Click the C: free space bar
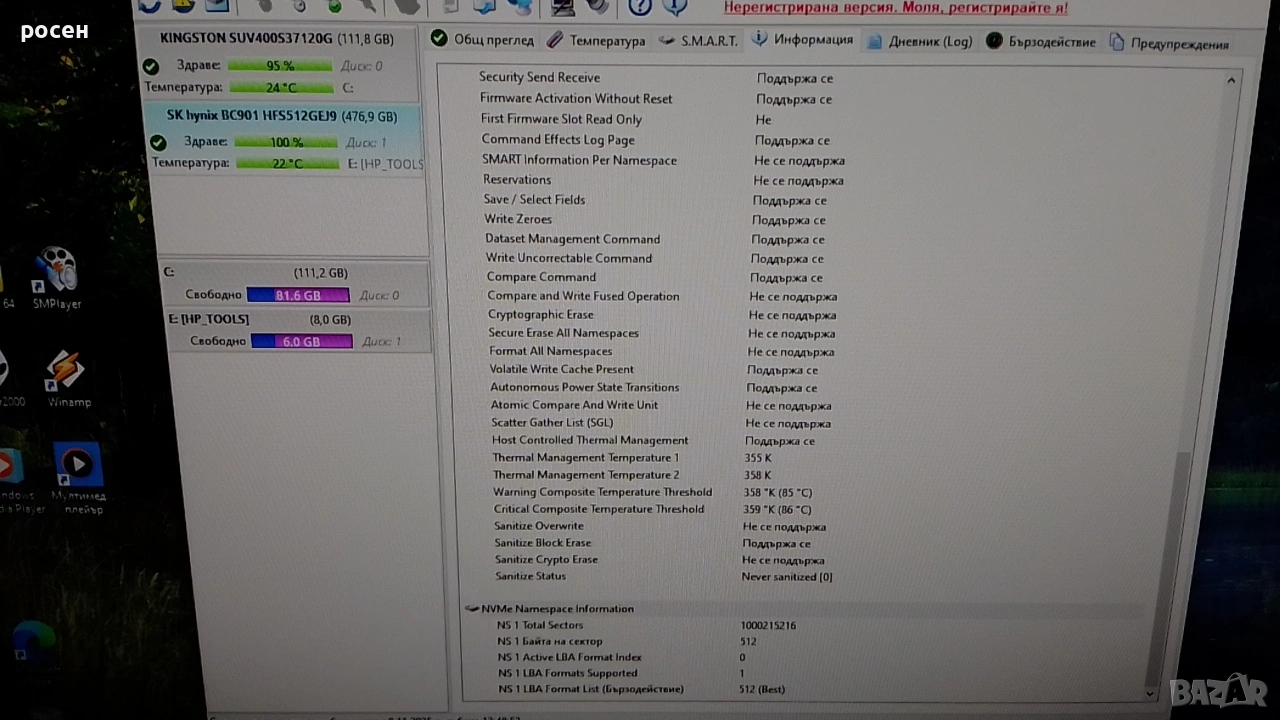 click(x=298, y=295)
